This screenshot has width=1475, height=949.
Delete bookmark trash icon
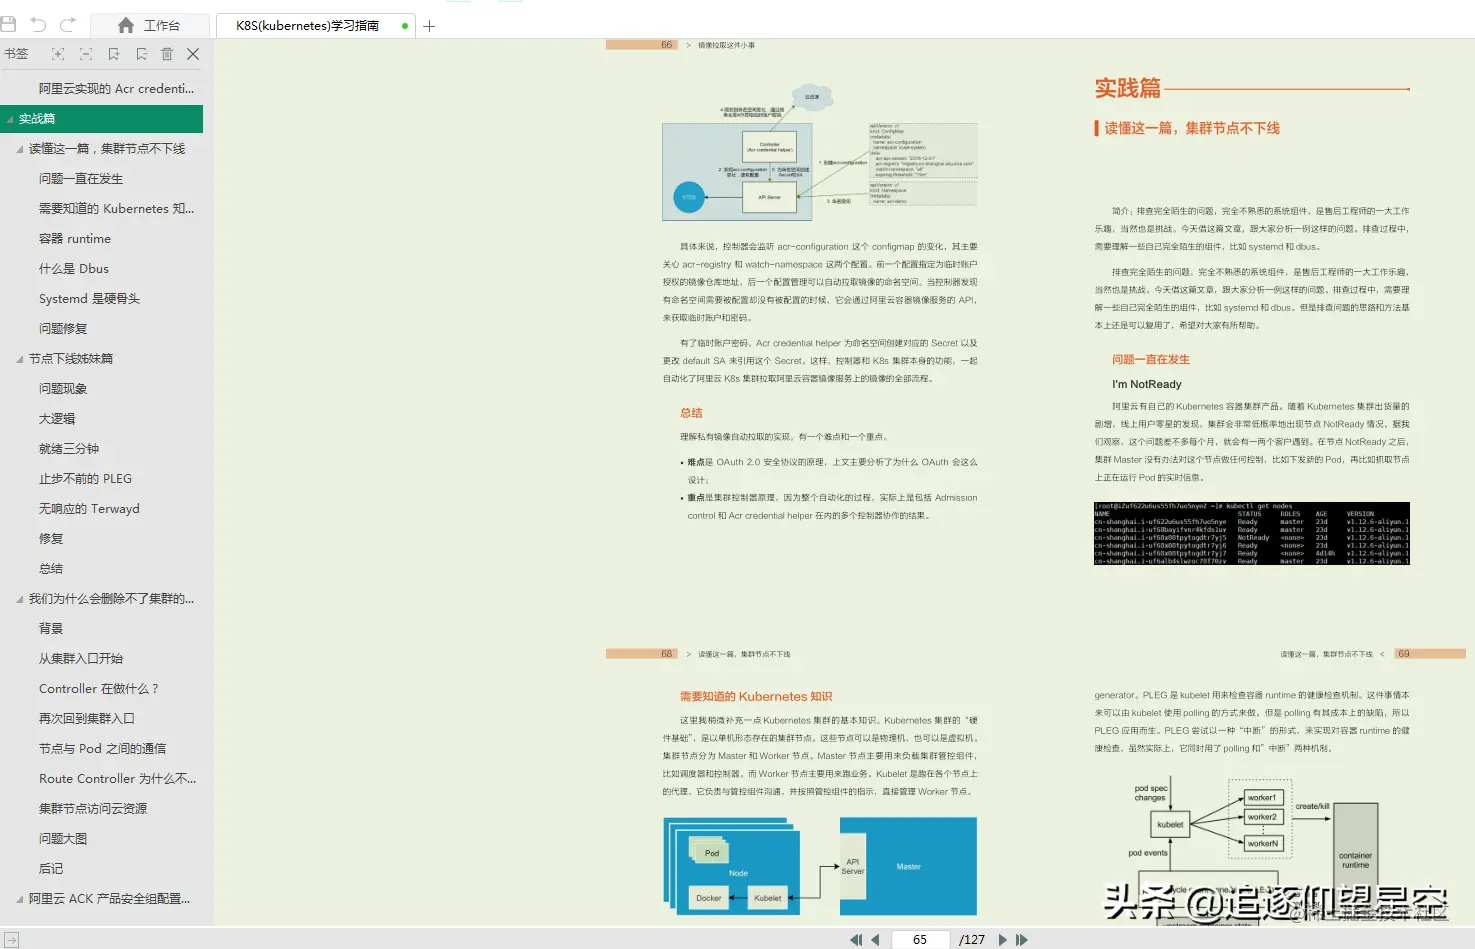pyautogui.click(x=167, y=54)
